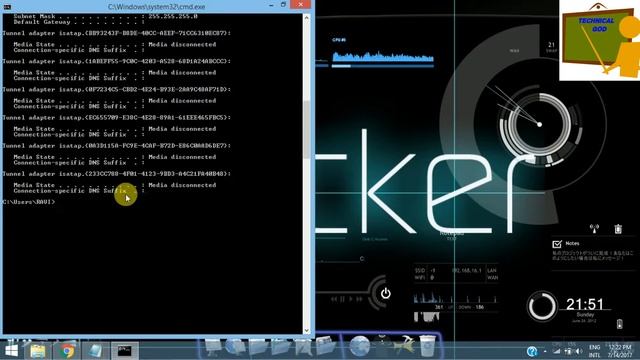Viewport: 640px width, 360px height.
Task: Click the cmd scrollbar up arrow
Action: coord(307,18)
